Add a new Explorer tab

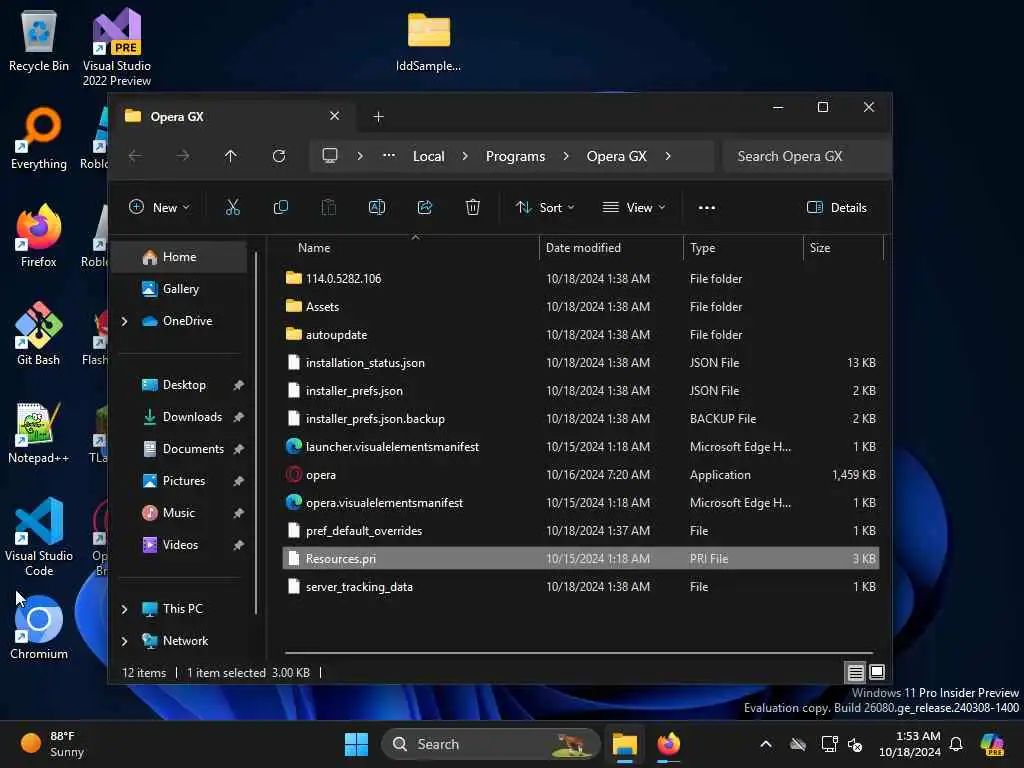(x=378, y=116)
